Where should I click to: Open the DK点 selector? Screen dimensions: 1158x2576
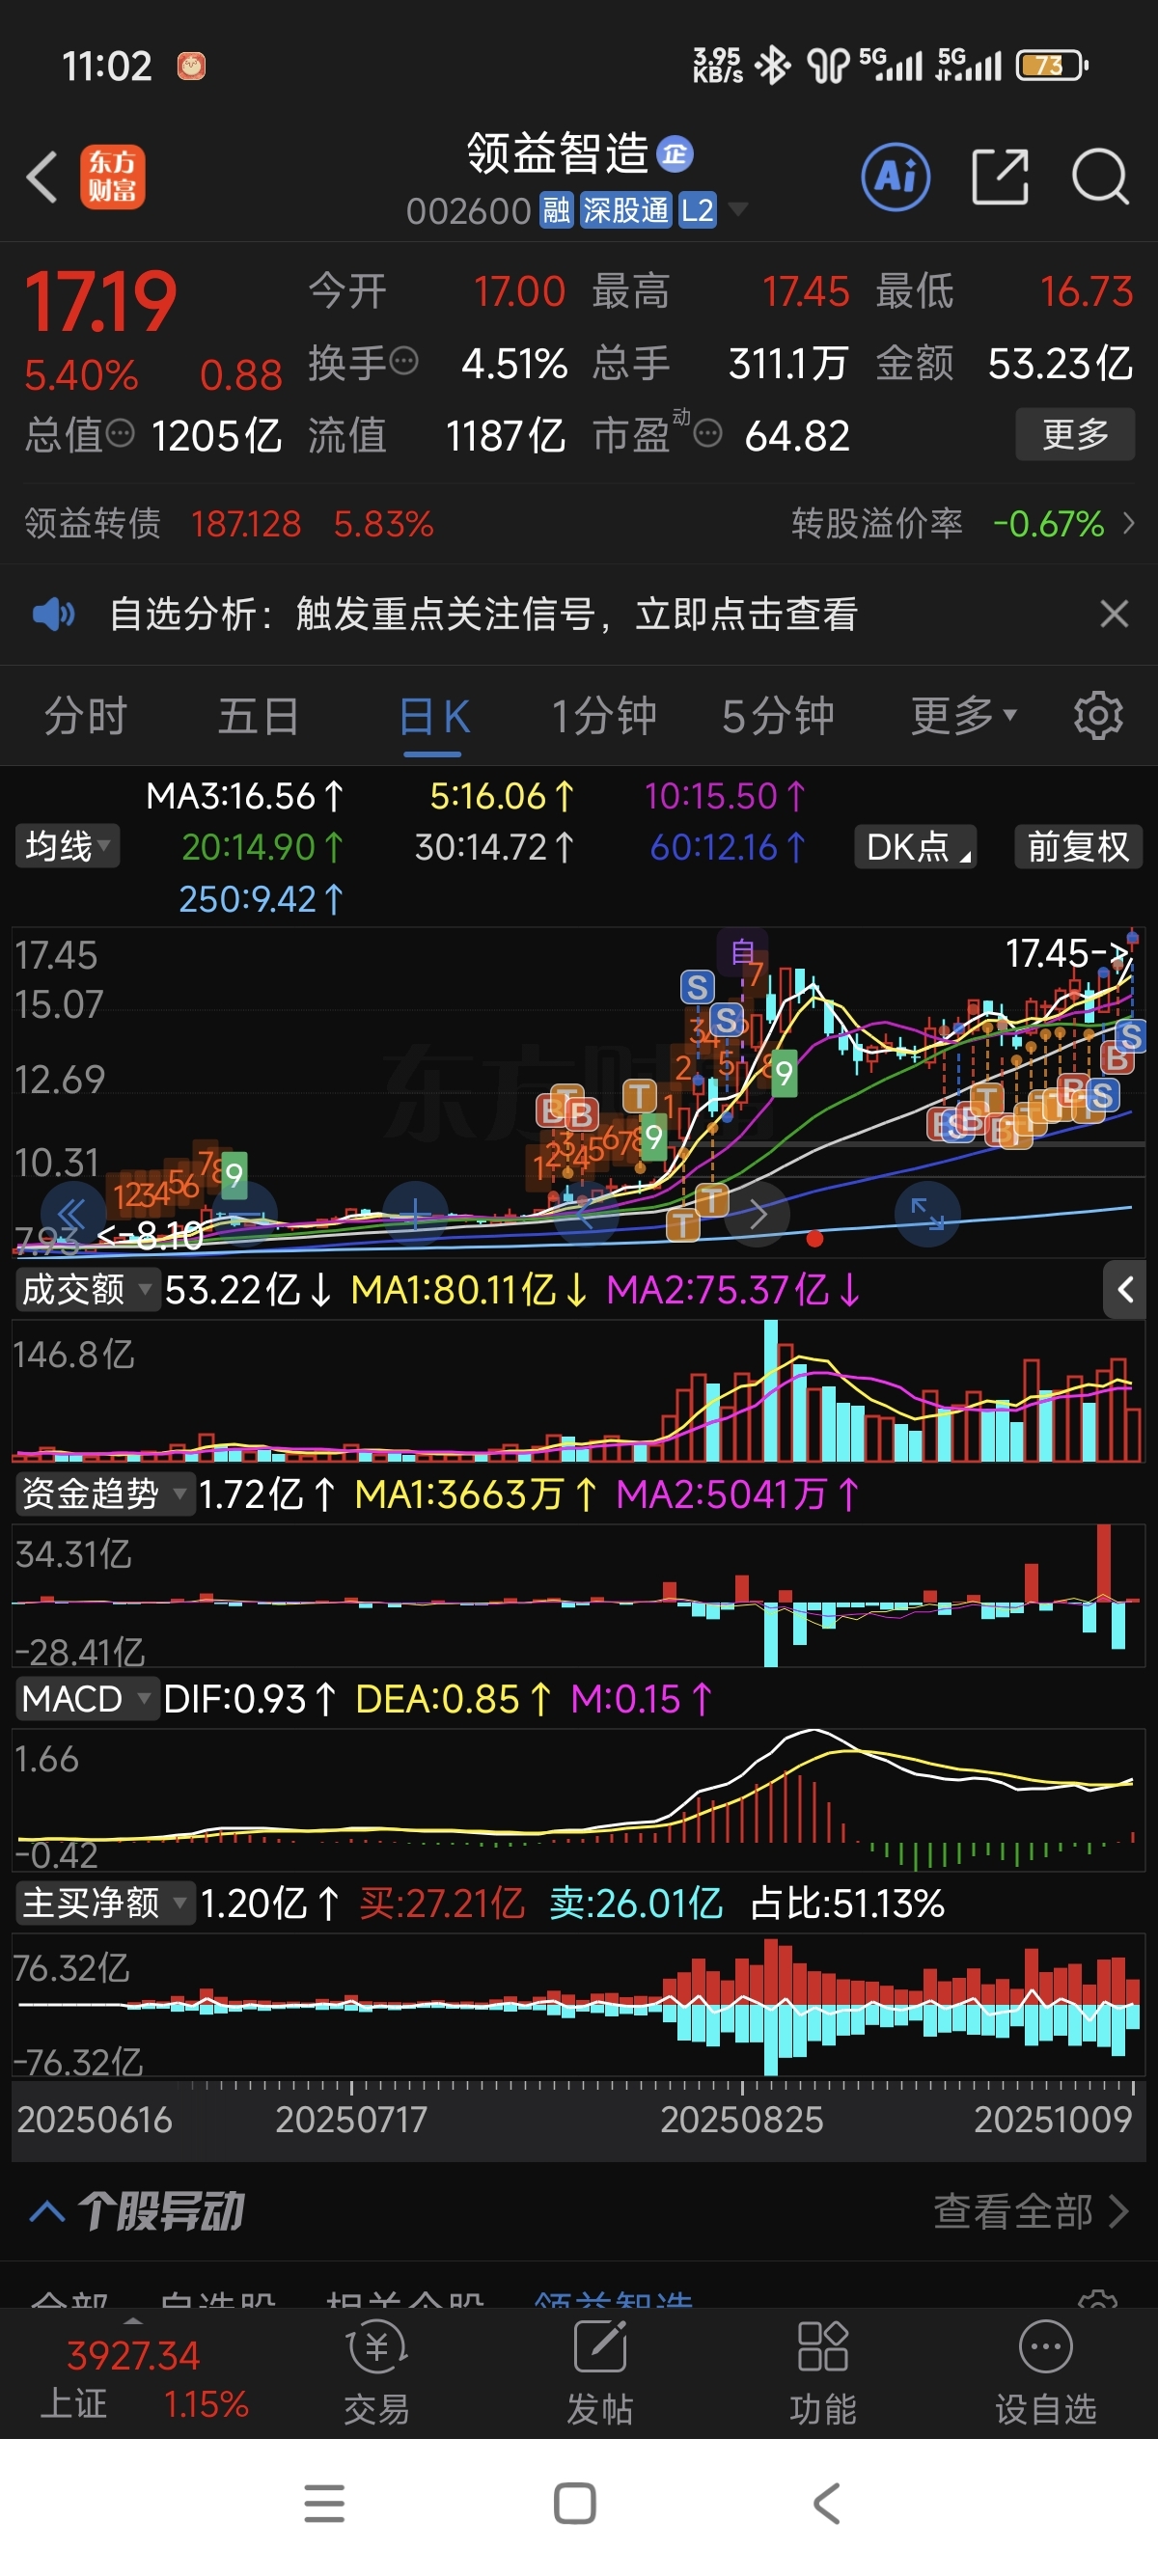pos(916,846)
